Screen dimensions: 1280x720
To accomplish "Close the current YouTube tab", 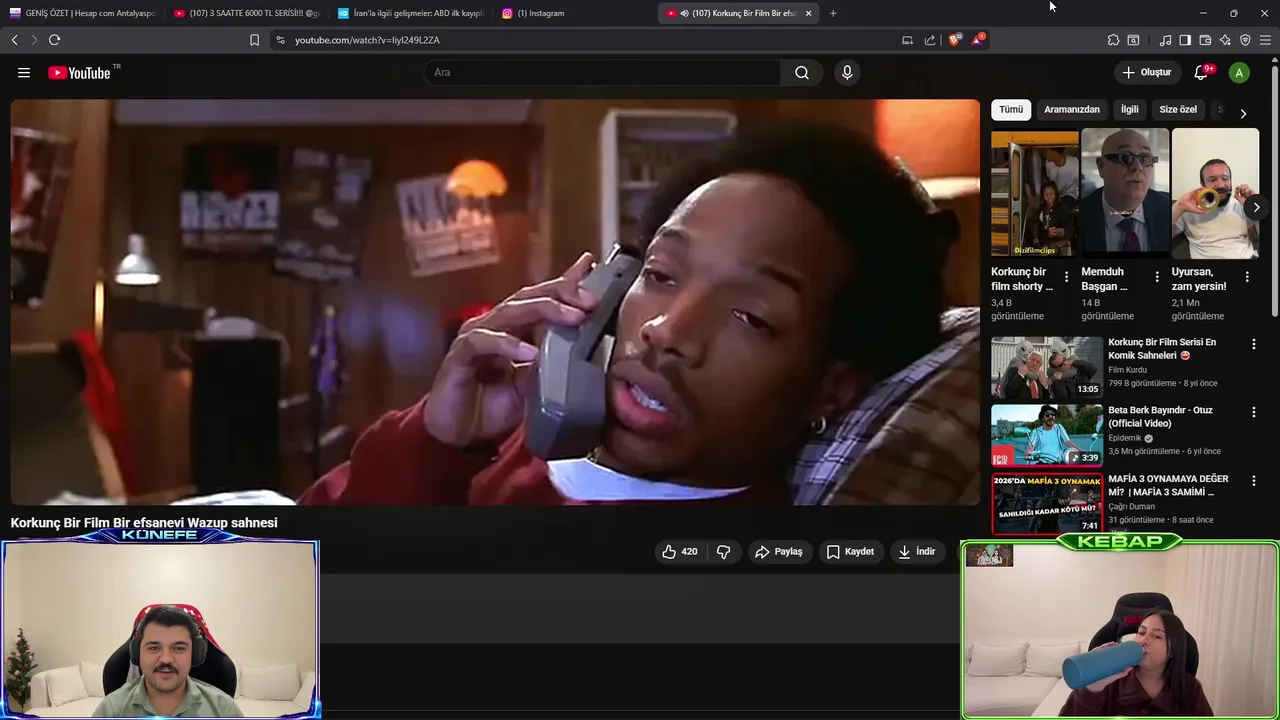I will [x=808, y=13].
